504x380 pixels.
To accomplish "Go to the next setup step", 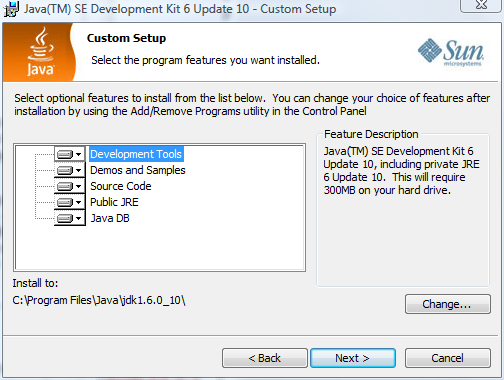I will (353, 358).
